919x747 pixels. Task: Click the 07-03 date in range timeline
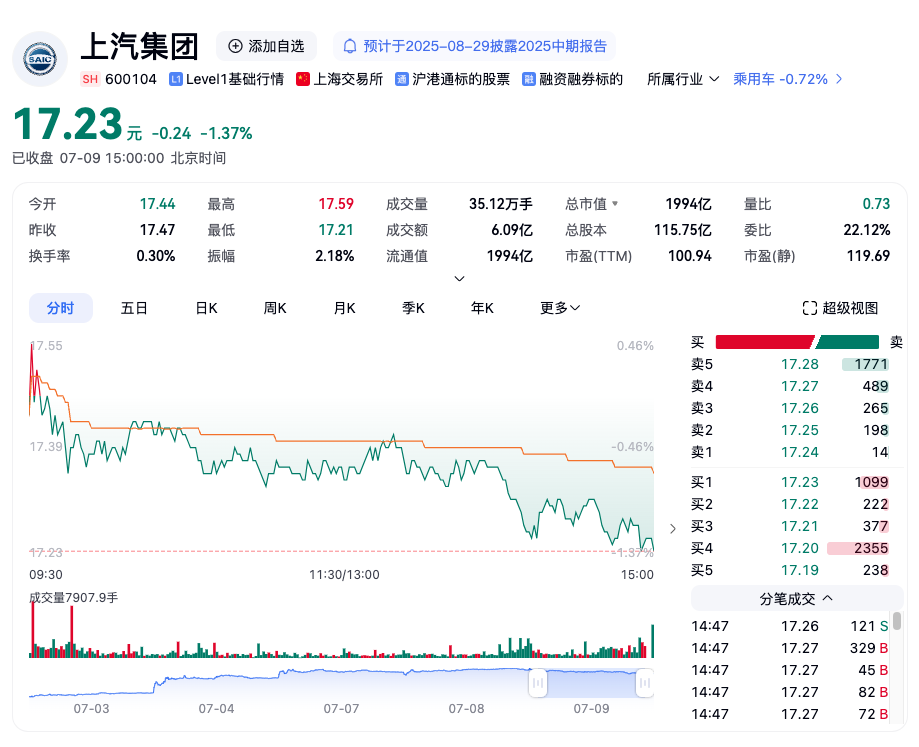pyautogui.click(x=91, y=709)
